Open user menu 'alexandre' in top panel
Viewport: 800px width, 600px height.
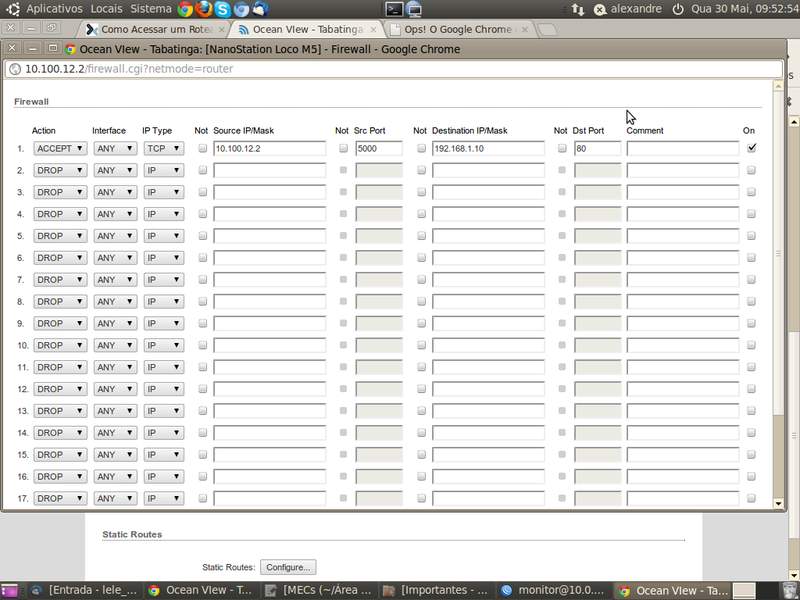pyautogui.click(x=636, y=9)
